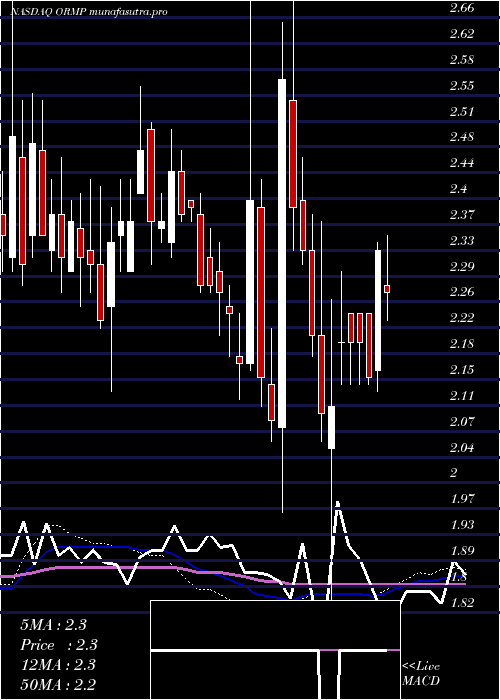
Task: Click the 2.07 price axis label
Action: point(462,421)
